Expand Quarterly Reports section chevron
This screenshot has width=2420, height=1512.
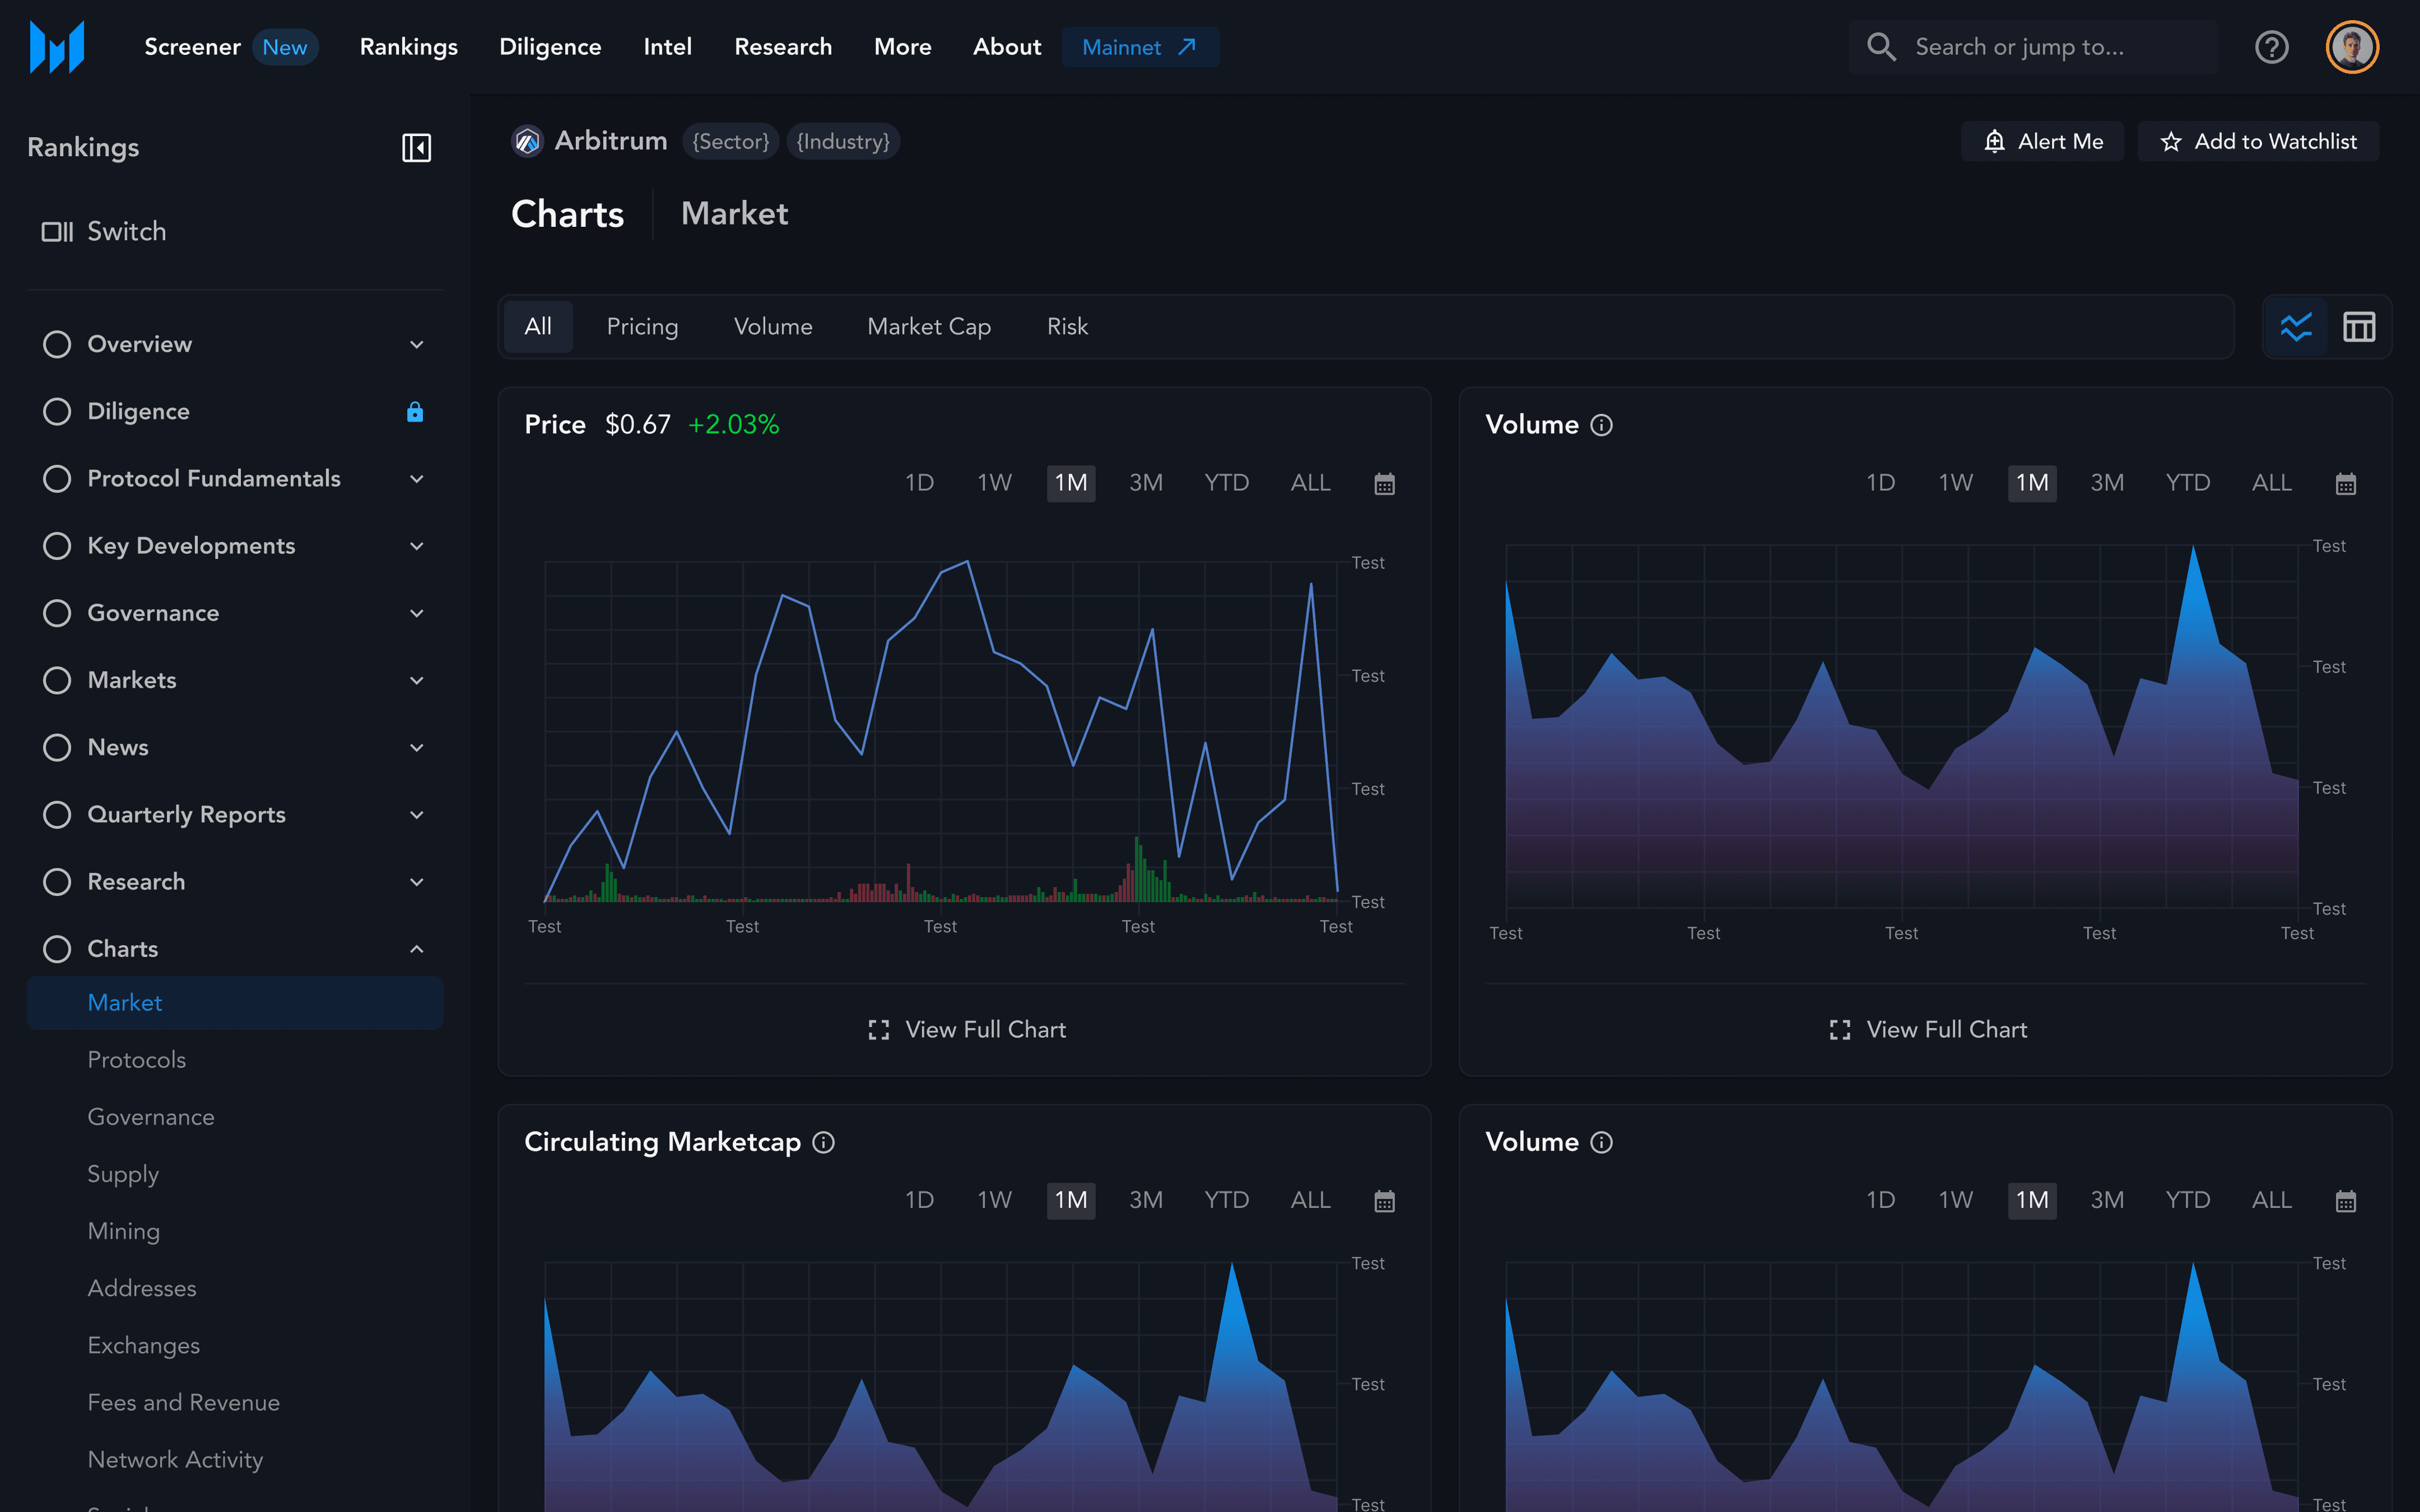[417, 815]
